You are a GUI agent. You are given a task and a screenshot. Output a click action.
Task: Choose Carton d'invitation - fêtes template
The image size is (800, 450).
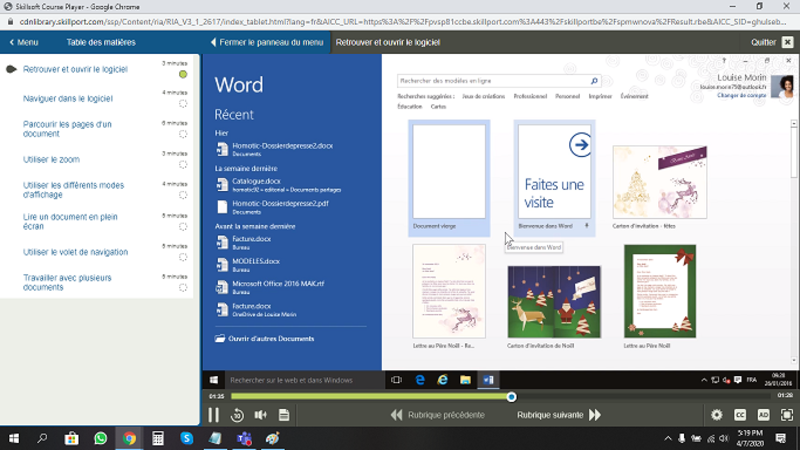(x=660, y=187)
